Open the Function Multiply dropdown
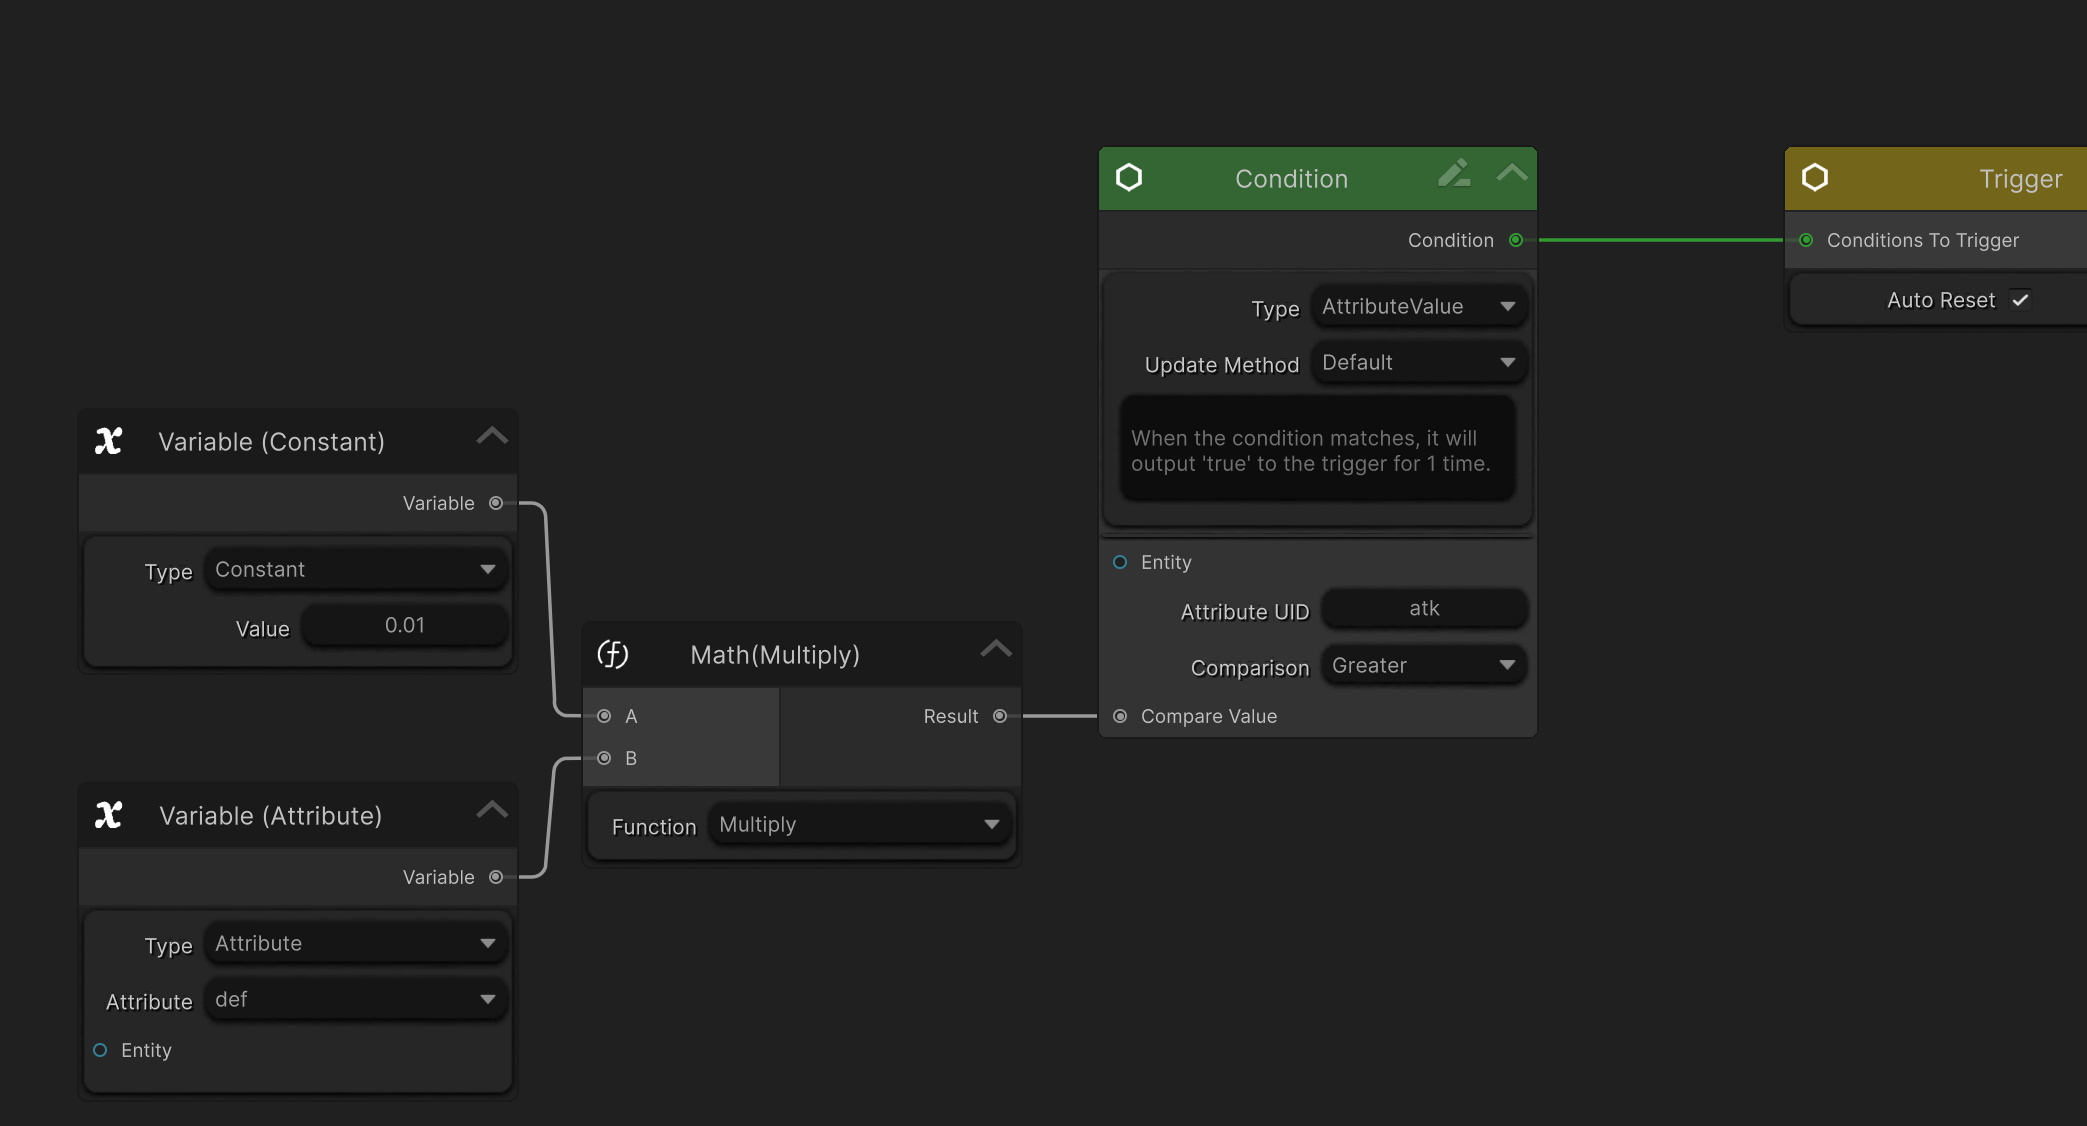Image resolution: width=2087 pixels, height=1126 pixels. [859, 825]
